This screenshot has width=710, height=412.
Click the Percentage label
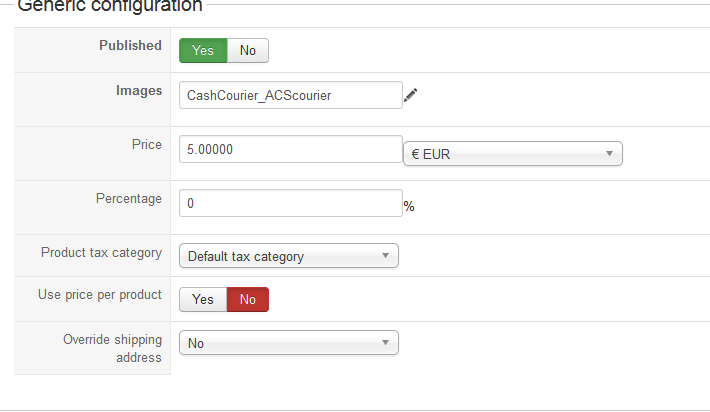(x=129, y=198)
